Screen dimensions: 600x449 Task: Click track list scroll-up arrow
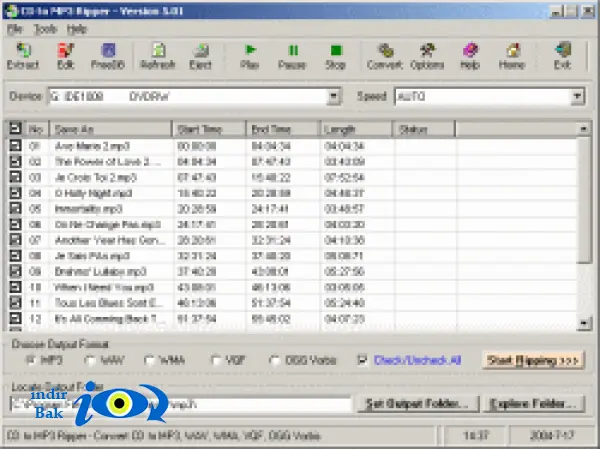[584, 129]
